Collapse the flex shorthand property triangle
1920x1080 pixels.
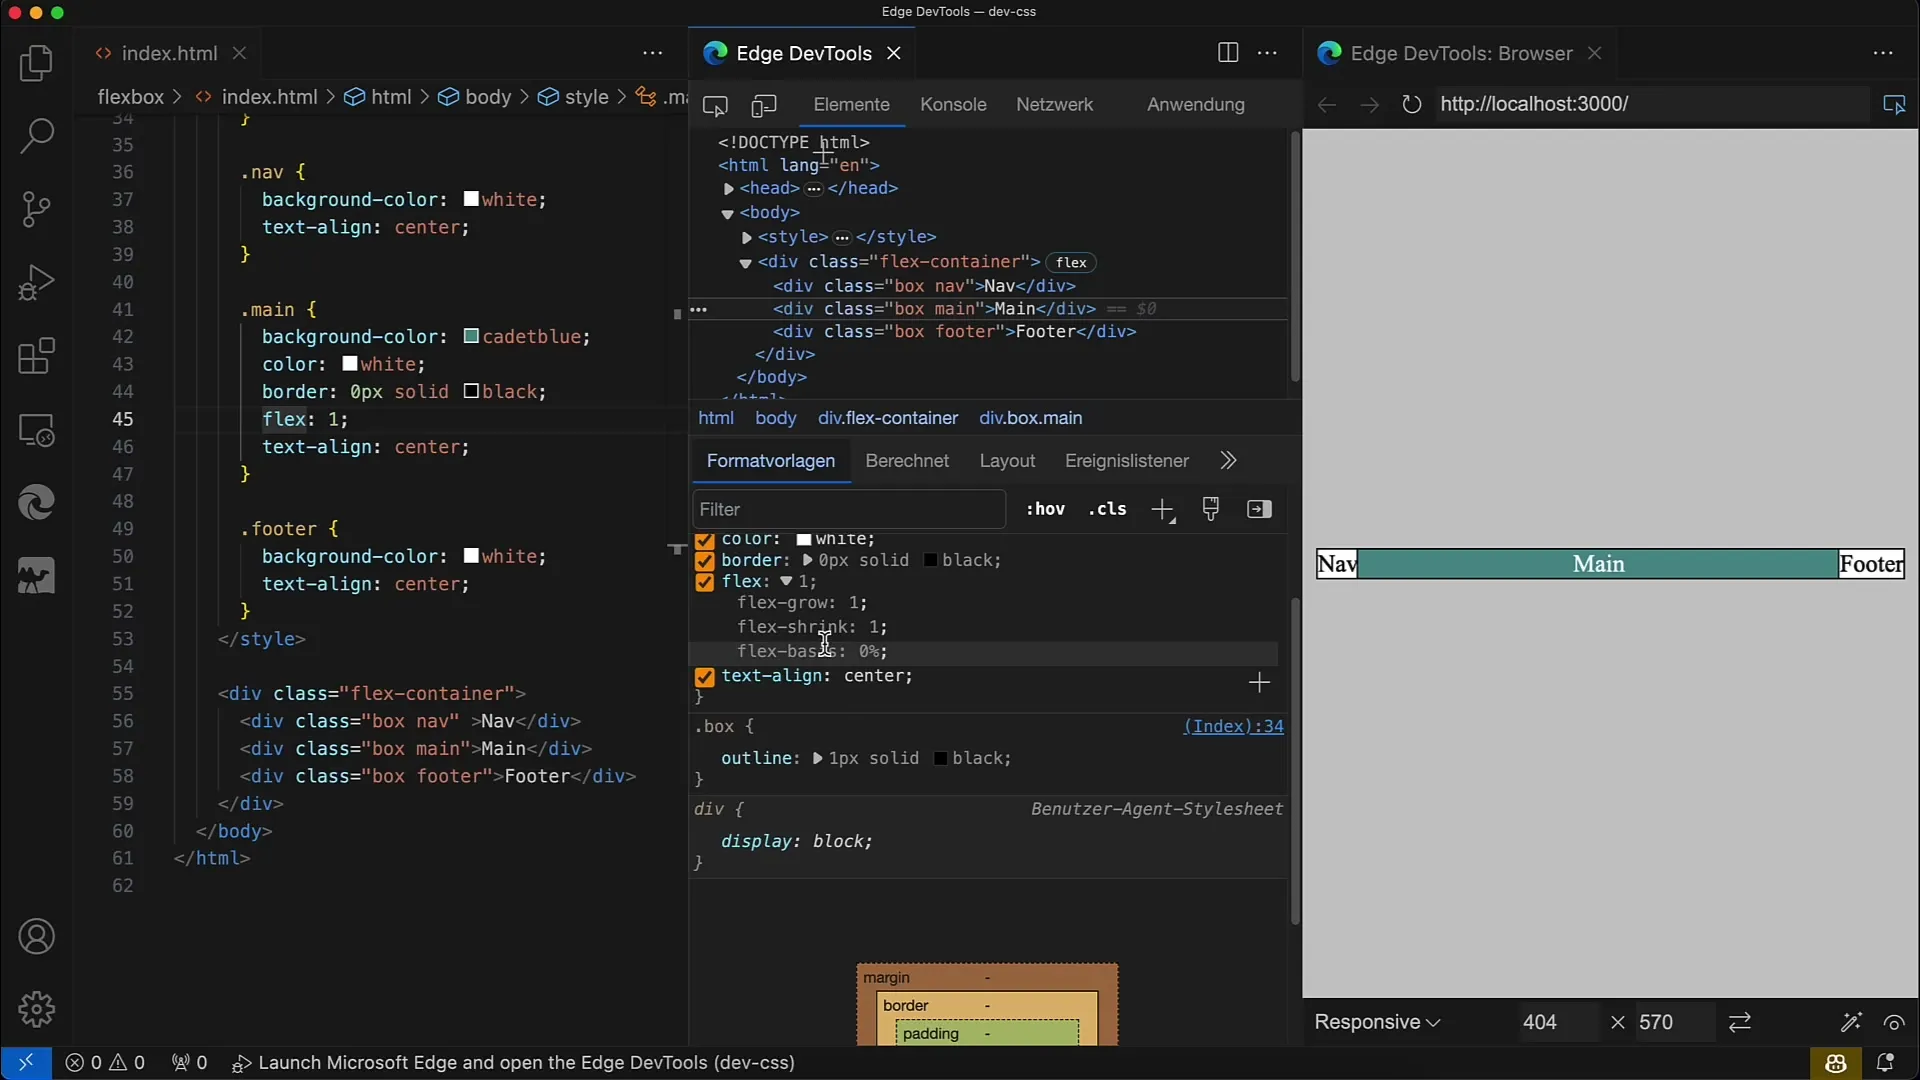pyautogui.click(x=786, y=581)
